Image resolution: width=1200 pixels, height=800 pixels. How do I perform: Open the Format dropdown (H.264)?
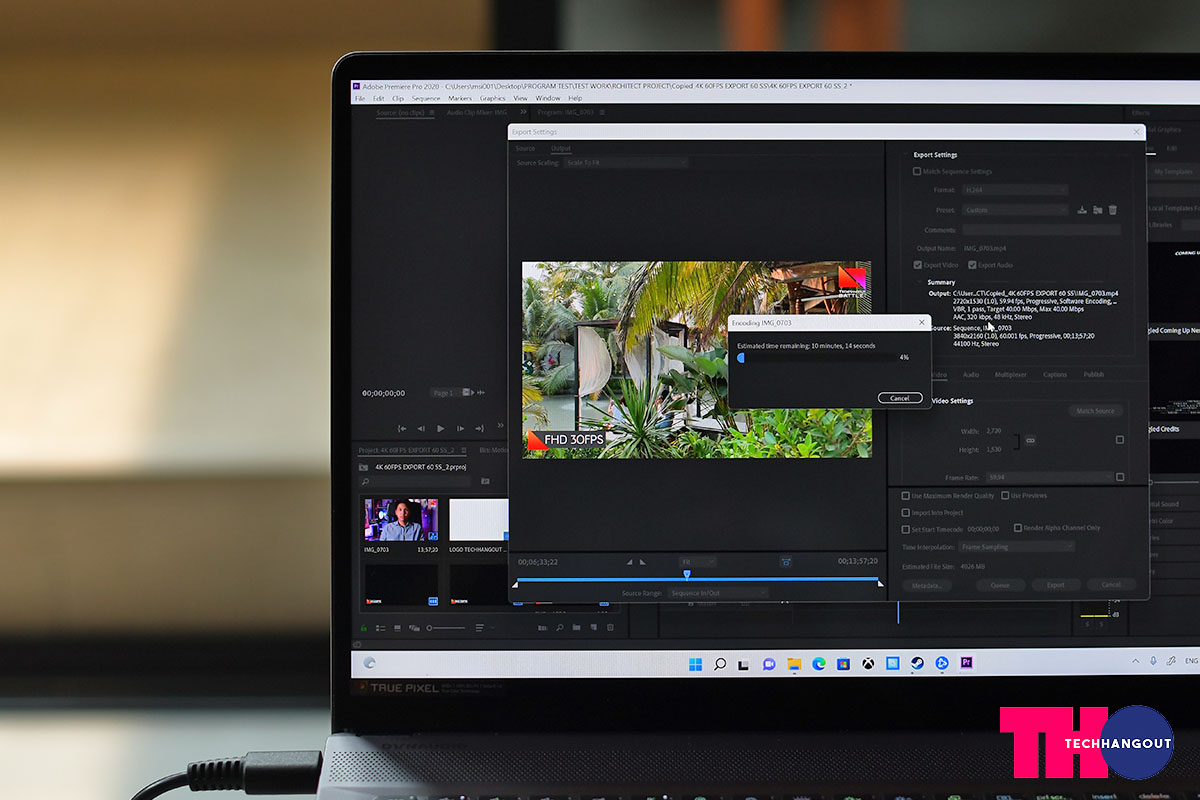(x=1014, y=190)
